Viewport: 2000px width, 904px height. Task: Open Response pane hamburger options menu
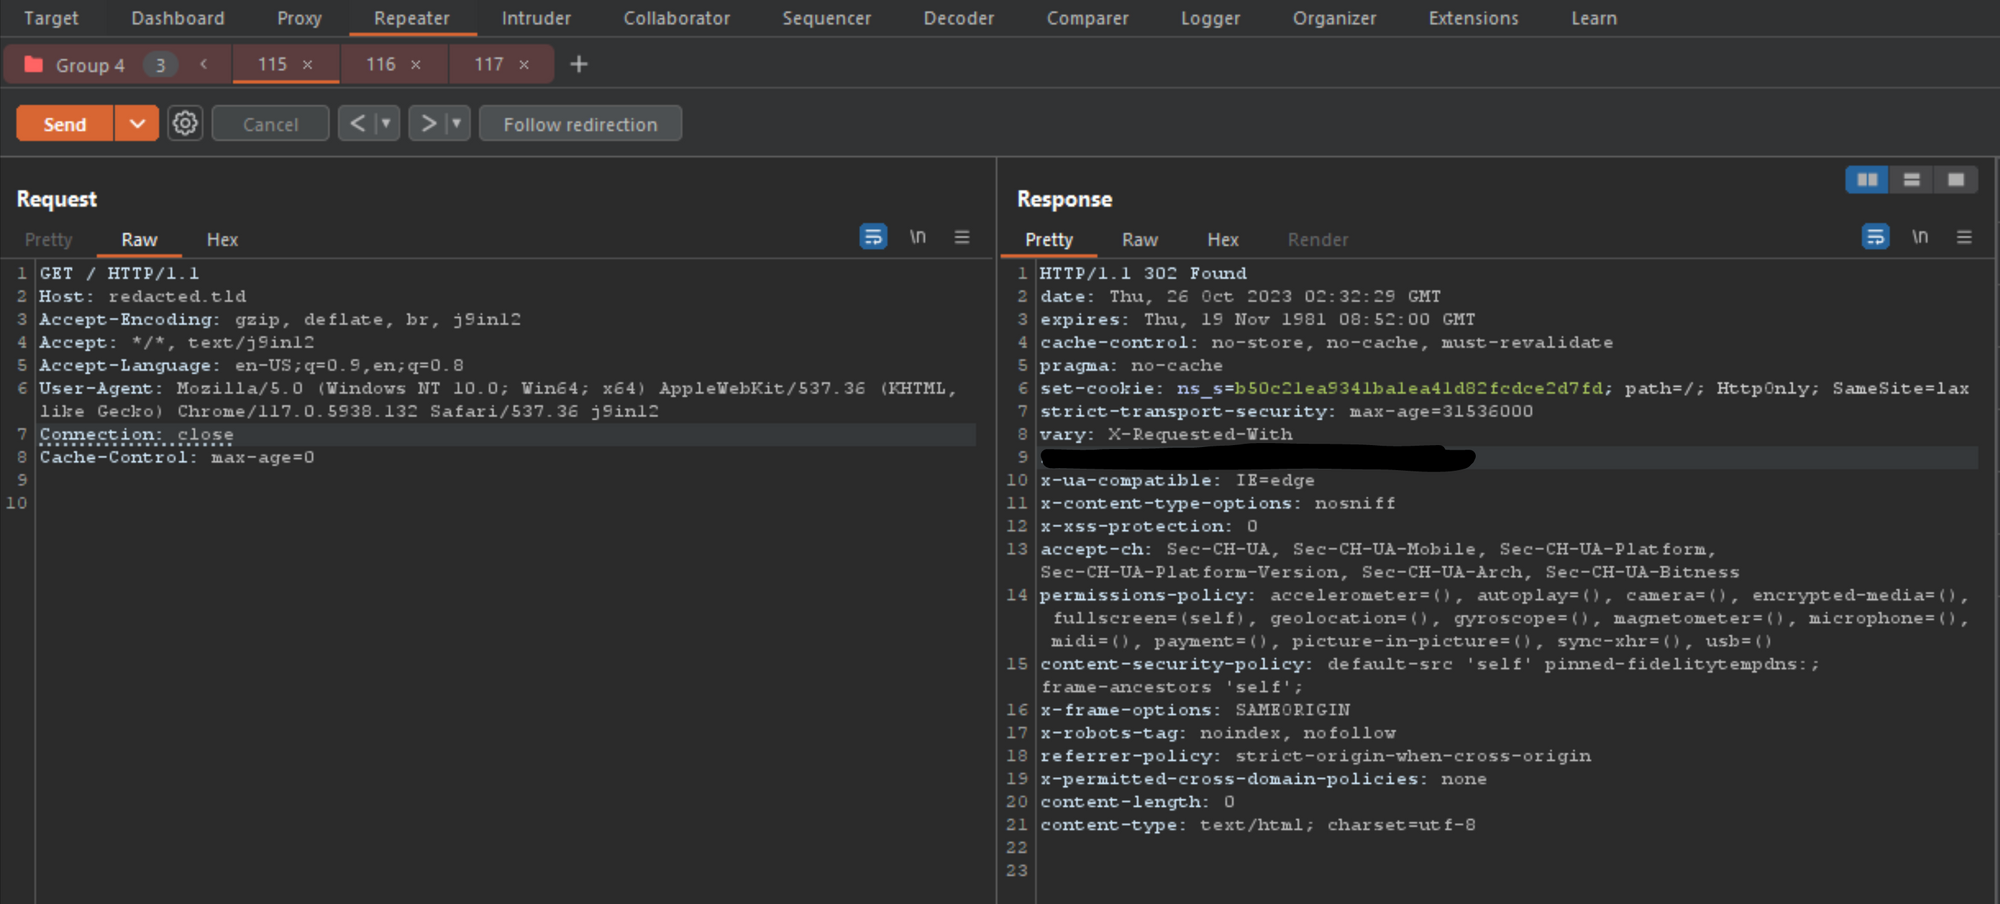click(x=1964, y=237)
